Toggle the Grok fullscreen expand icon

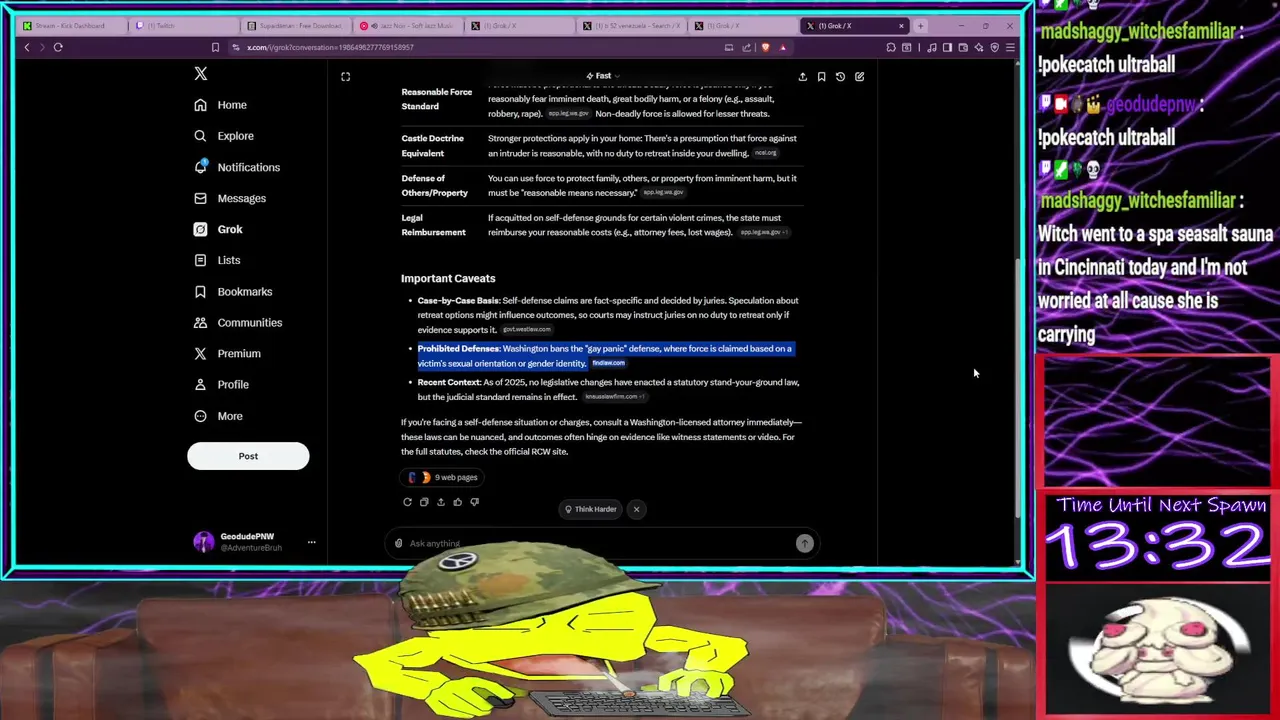point(345,77)
